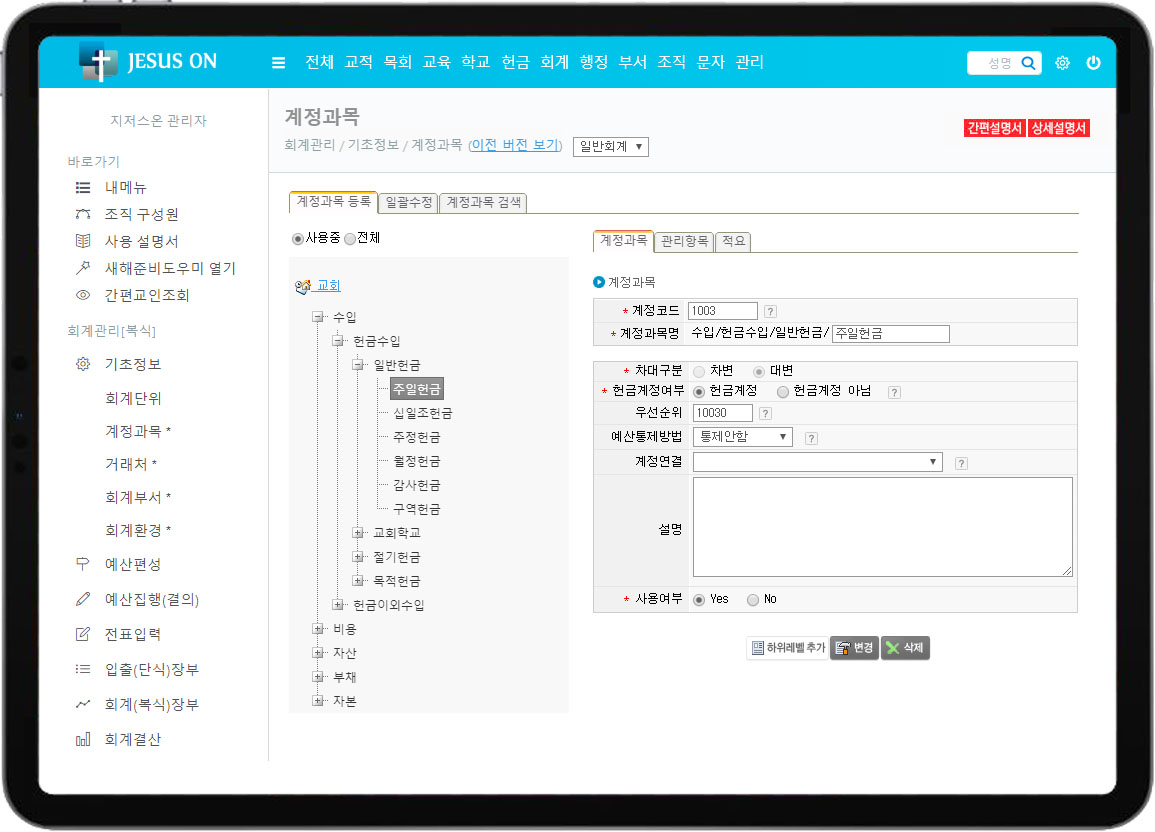Click the help icon beside 계정연결 dropdown
Screen dimensions: 1155x832
click(961, 463)
